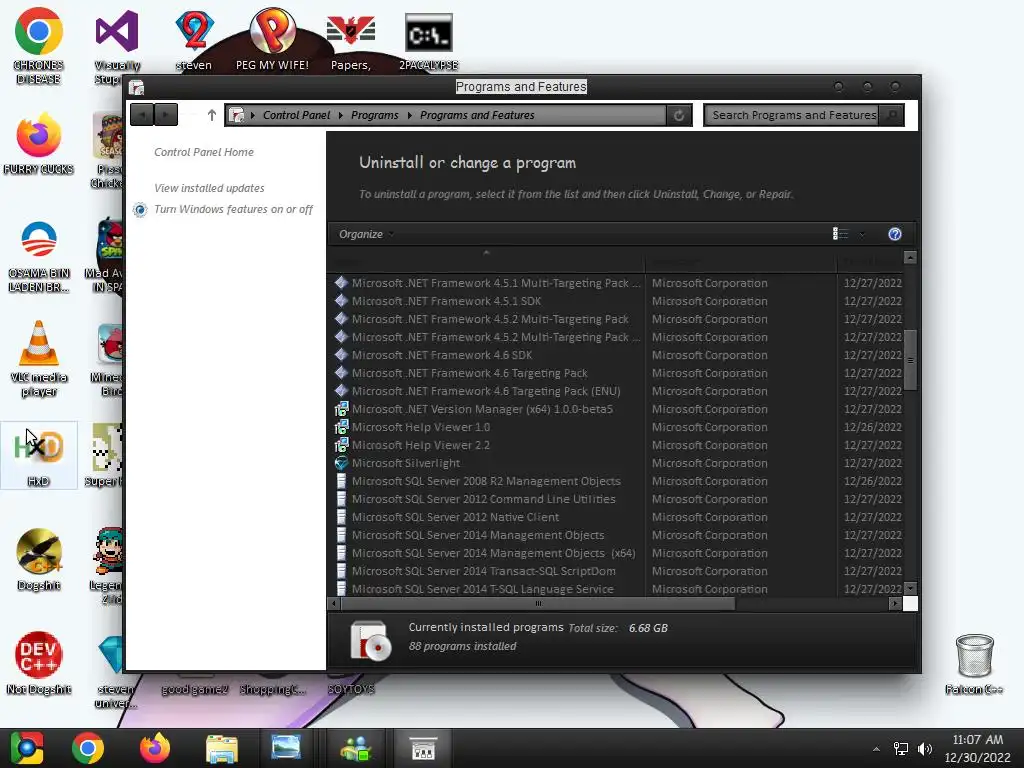Image resolution: width=1024 pixels, height=768 pixels.
Task: Click the Up arrow navigation button
Action: click(212, 115)
